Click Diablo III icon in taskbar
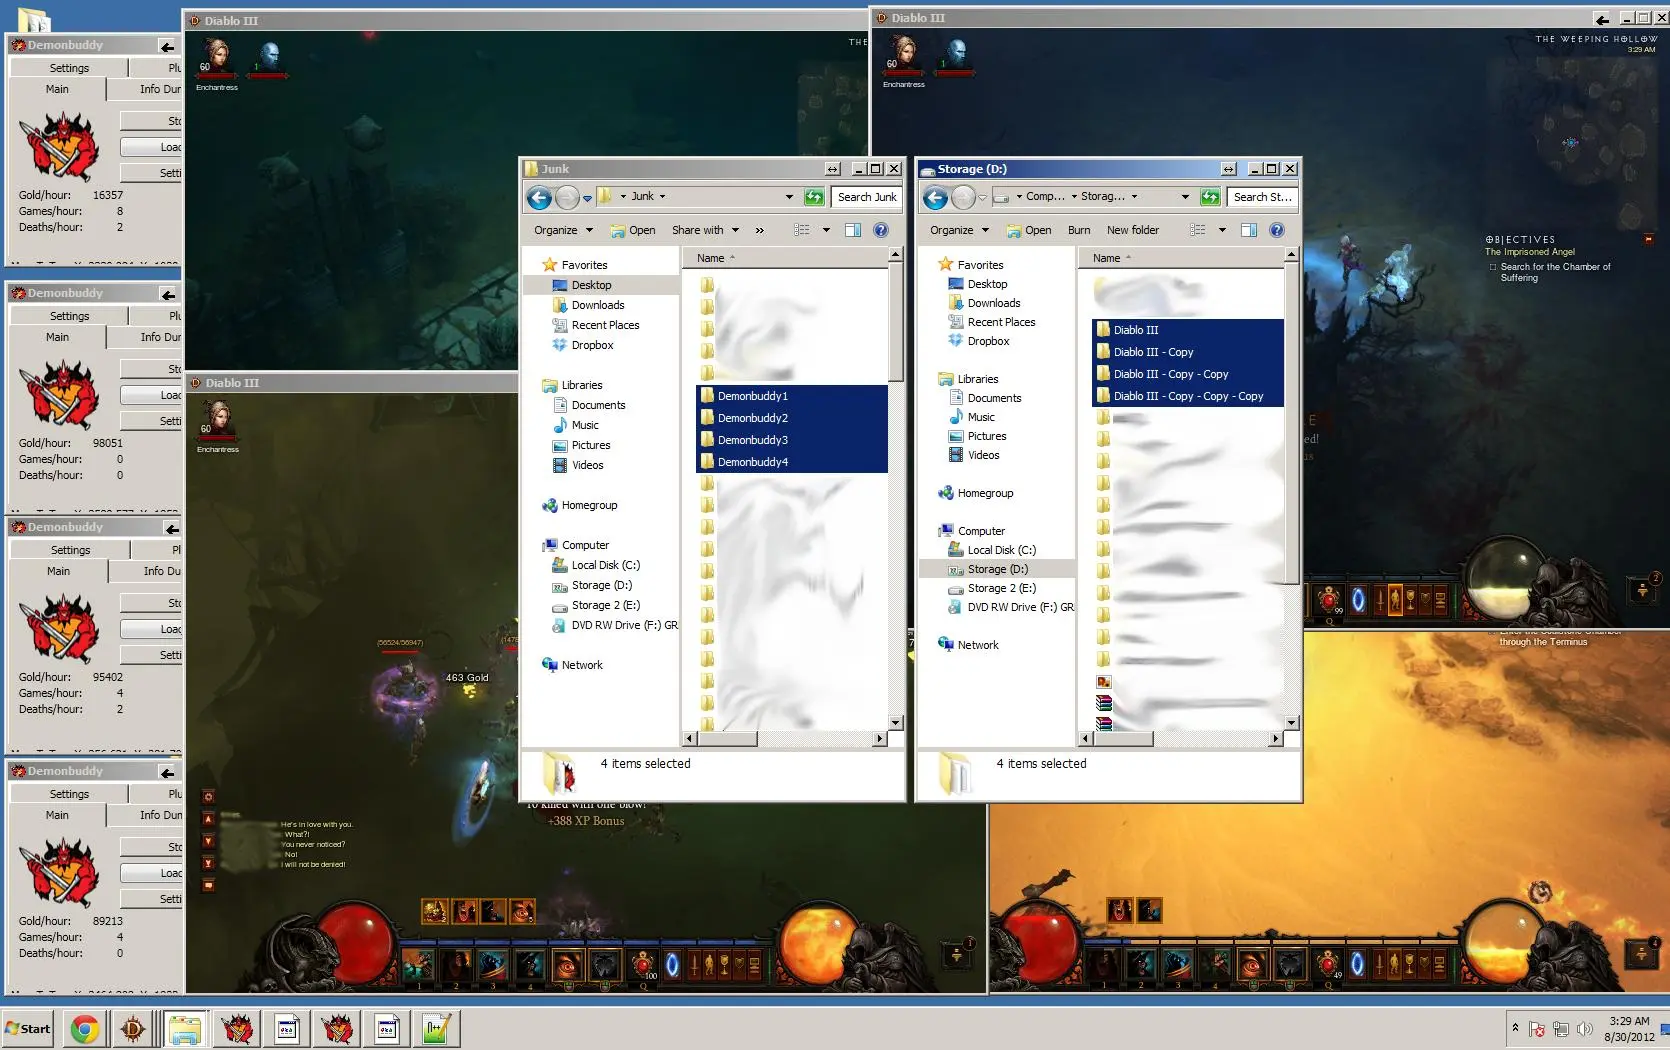Image resolution: width=1670 pixels, height=1050 pixels. (x=133, y=1028)
